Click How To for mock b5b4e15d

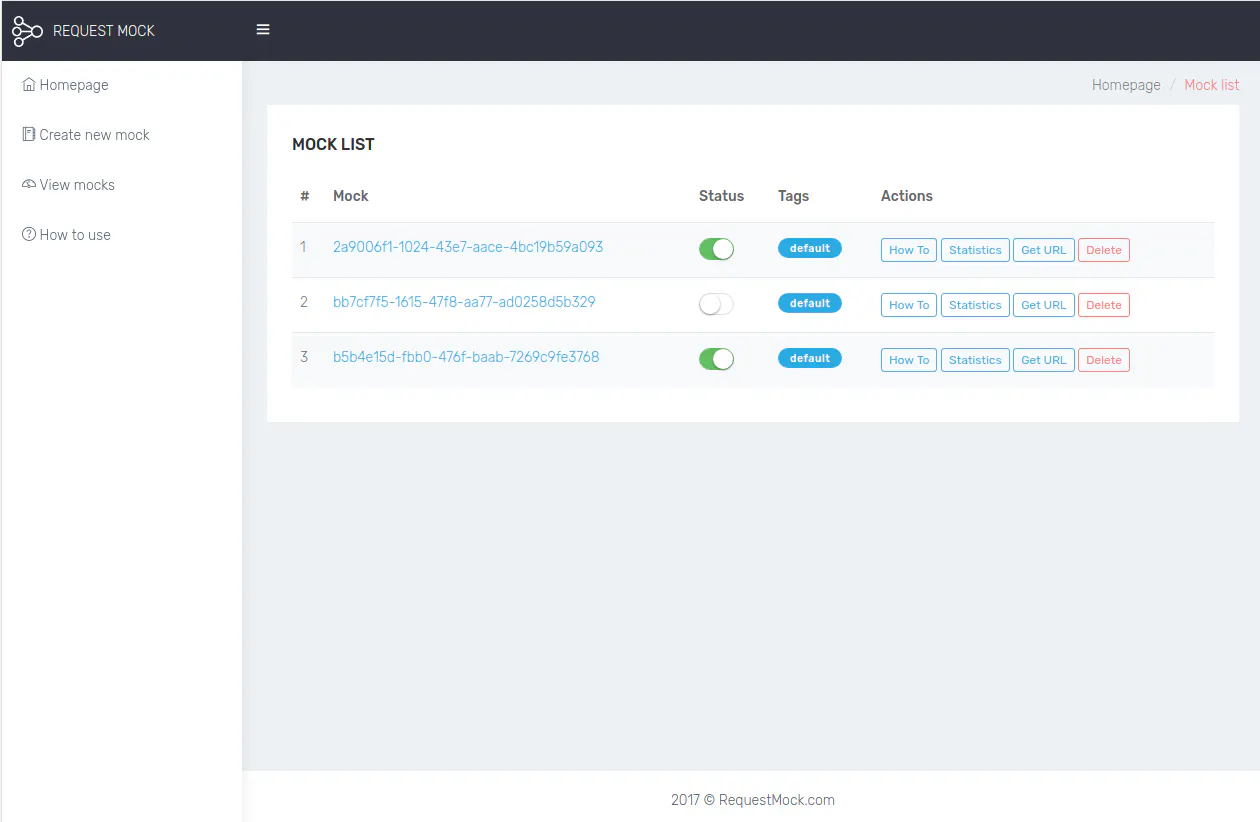[x=909, y=360]
